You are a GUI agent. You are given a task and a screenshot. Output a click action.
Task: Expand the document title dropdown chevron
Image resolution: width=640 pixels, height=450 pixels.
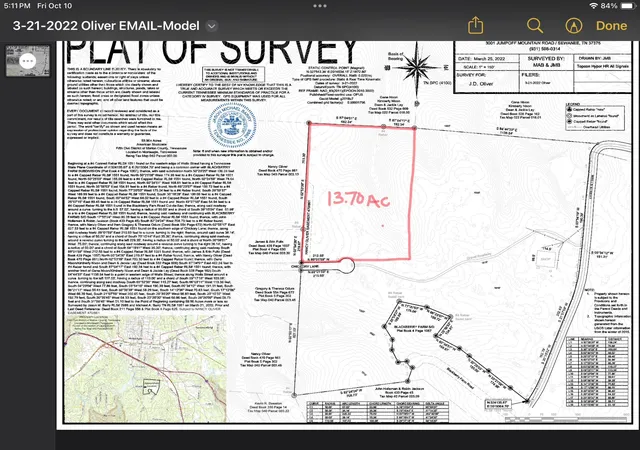pyautogui.click(x=211, y=26)
